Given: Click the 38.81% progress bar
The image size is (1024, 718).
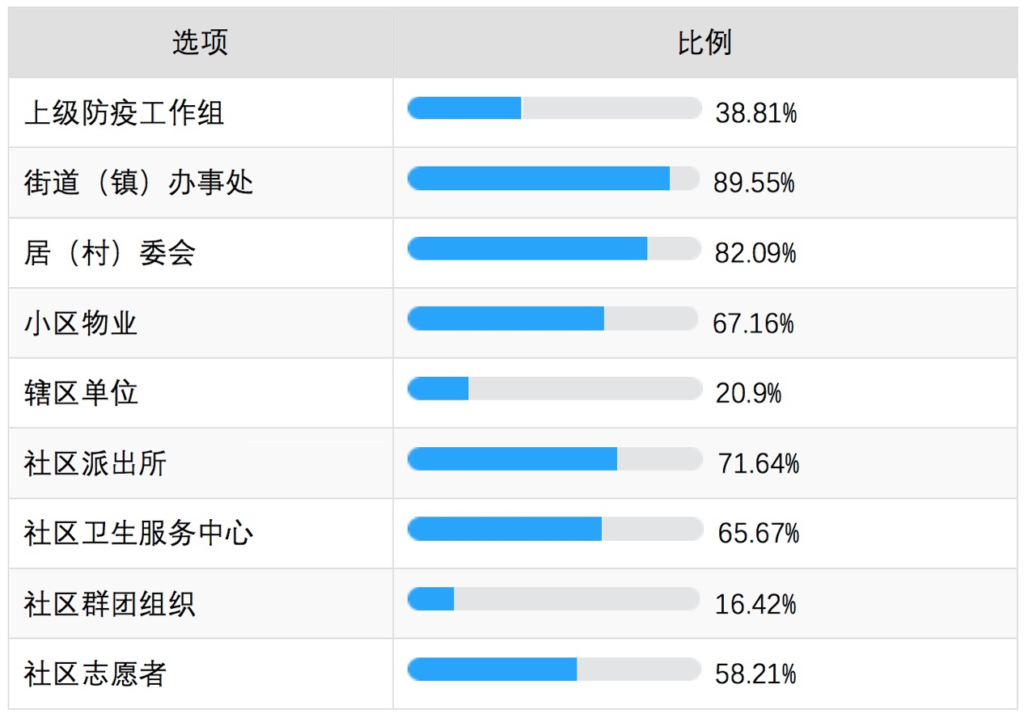Looking at the screenshot, I should (554, 108).
